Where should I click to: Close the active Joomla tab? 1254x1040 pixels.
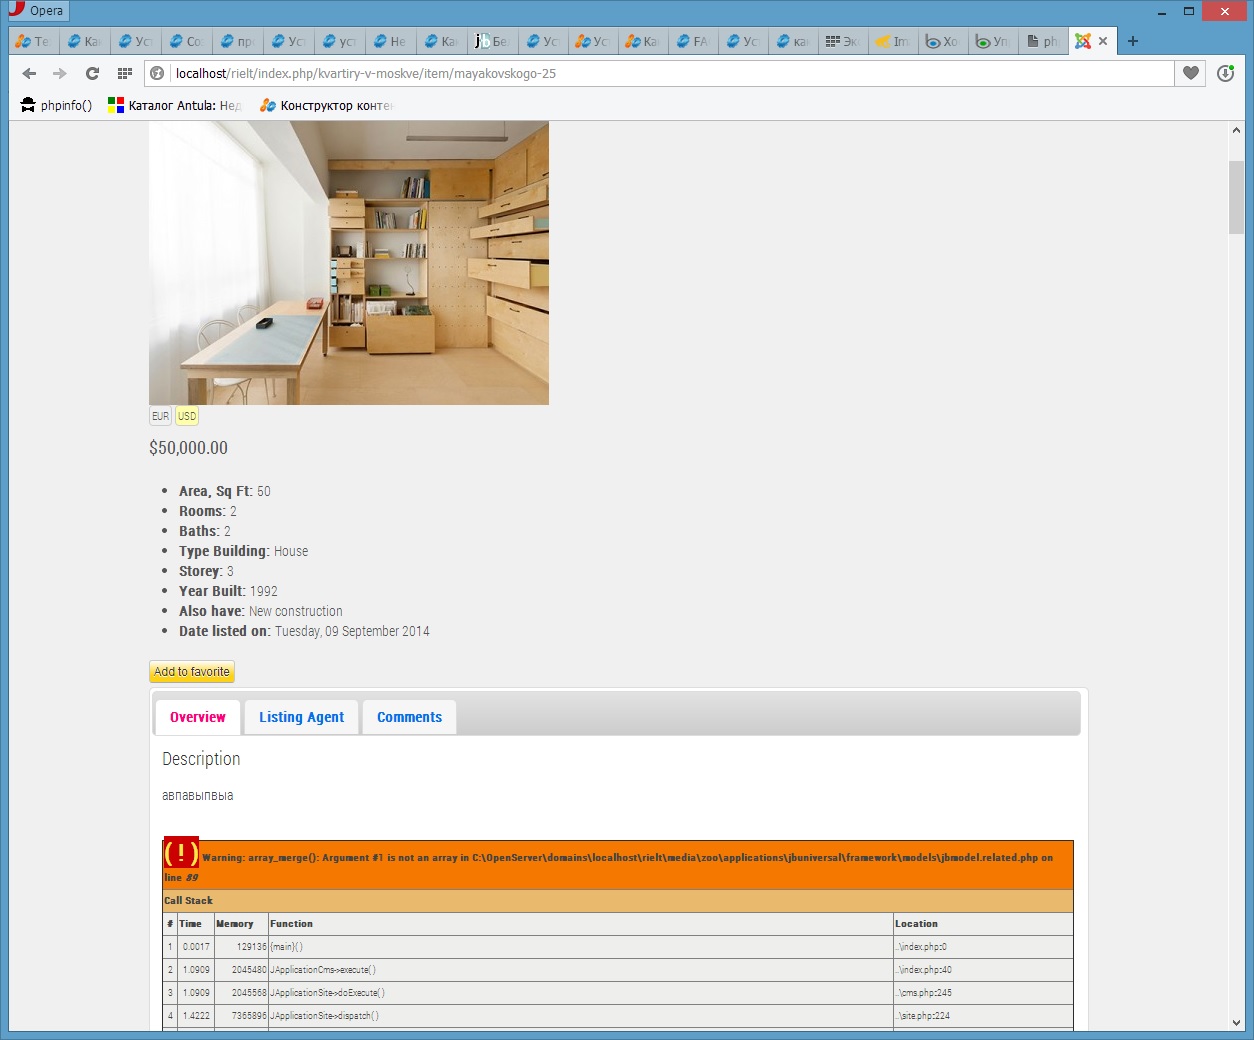click(1103, 41)
